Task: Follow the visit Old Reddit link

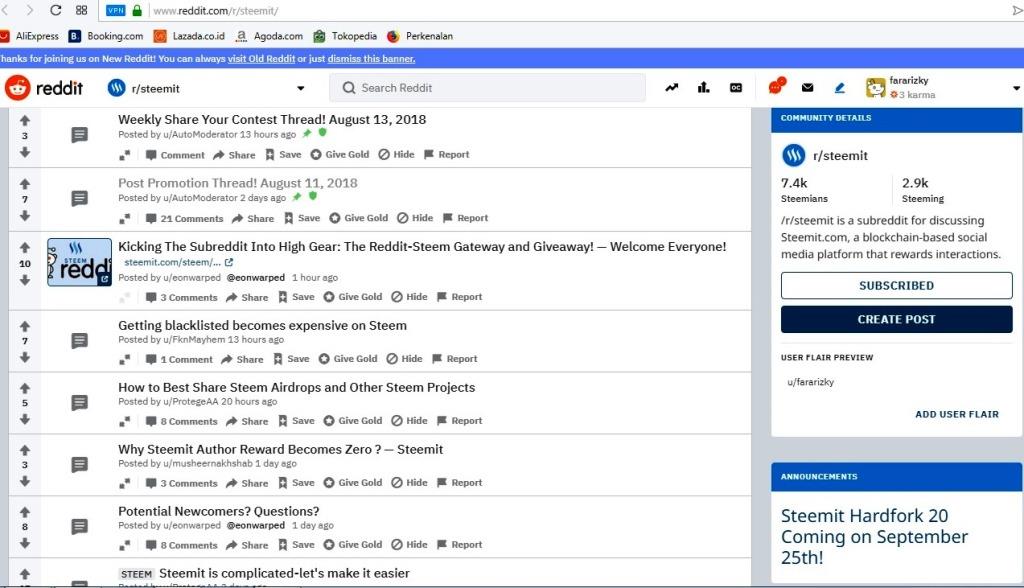Action: (x=261, y=59)
